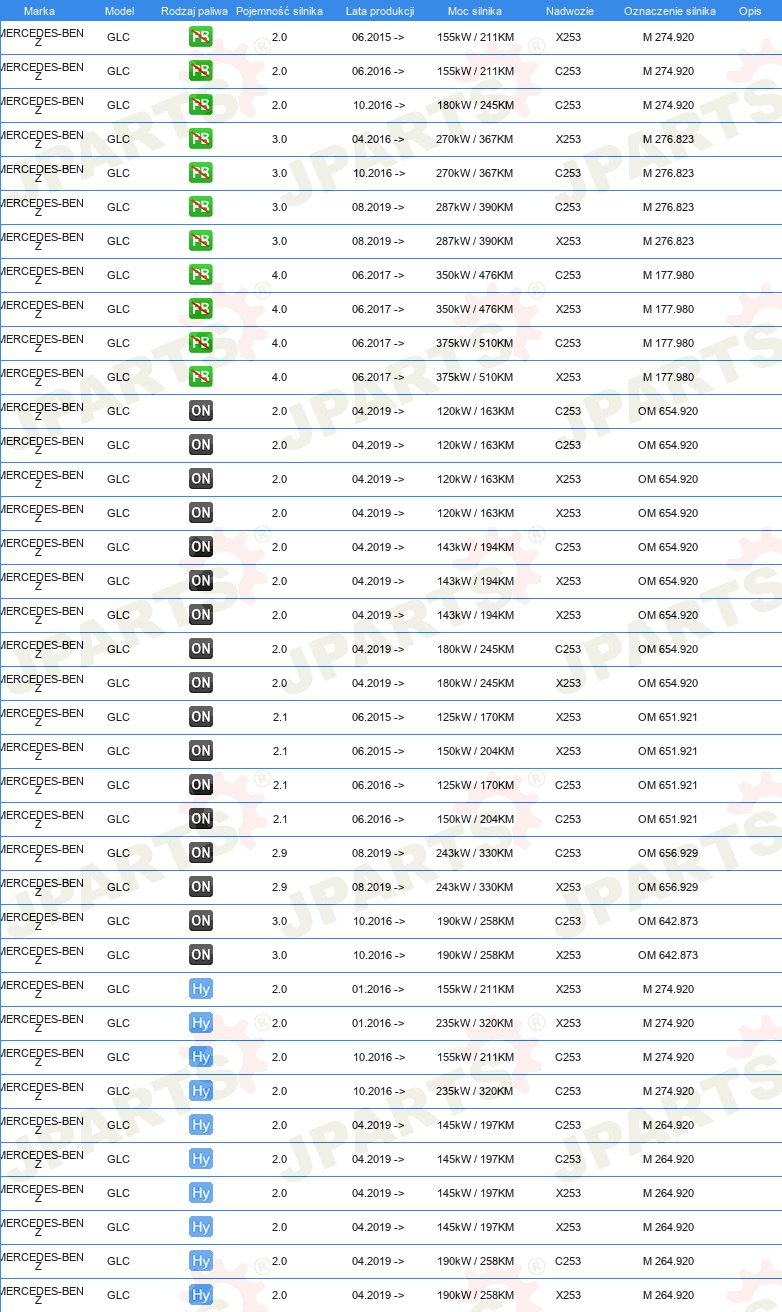Image resolution: width=782 pixels, height=1312 pixels.
Task: Choose the Hy icon in the 190kW / 258KM M 264.920 X253 row
Action: 201,1296
